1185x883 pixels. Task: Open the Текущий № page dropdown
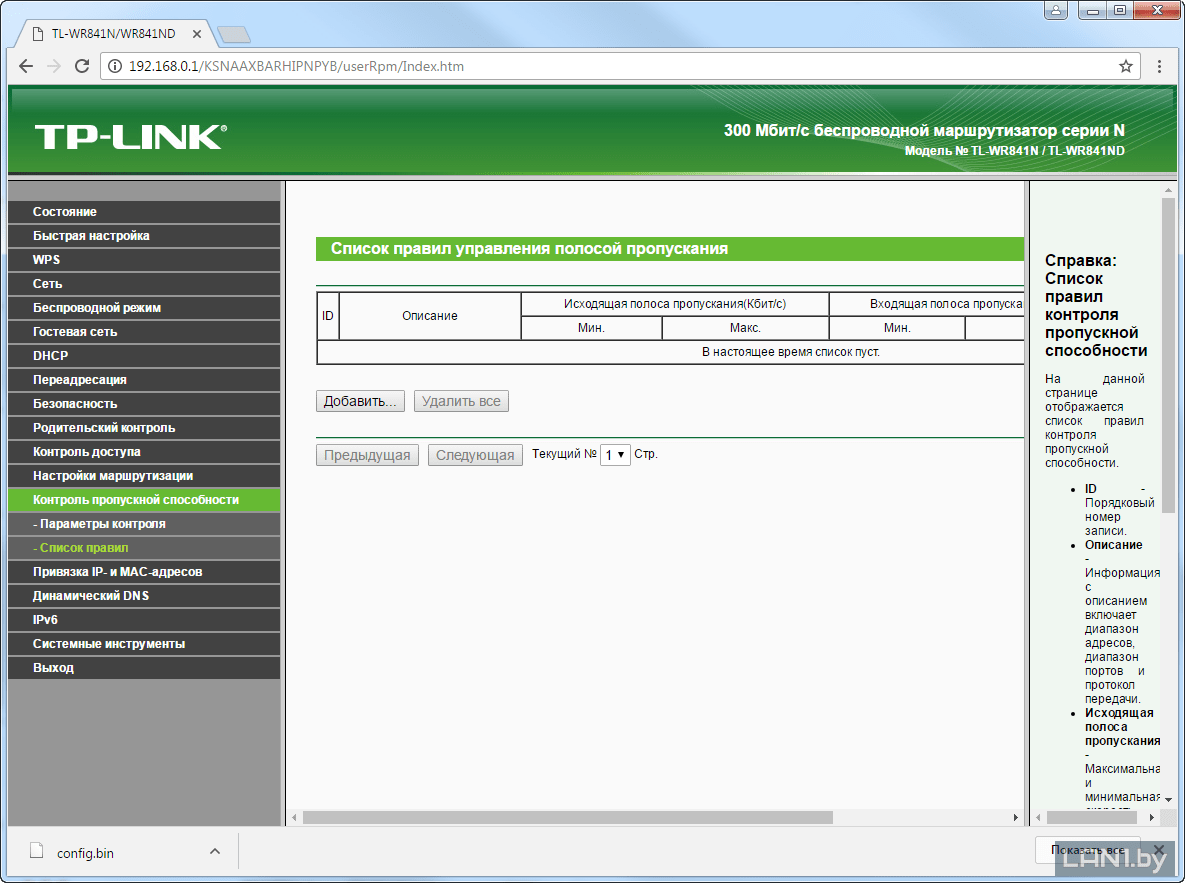tap(615, 455)
